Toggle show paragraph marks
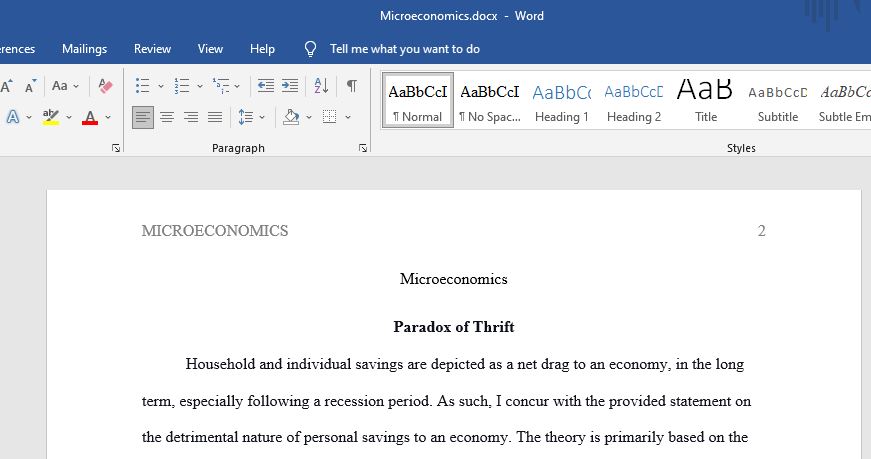 (x=352, y=86)
